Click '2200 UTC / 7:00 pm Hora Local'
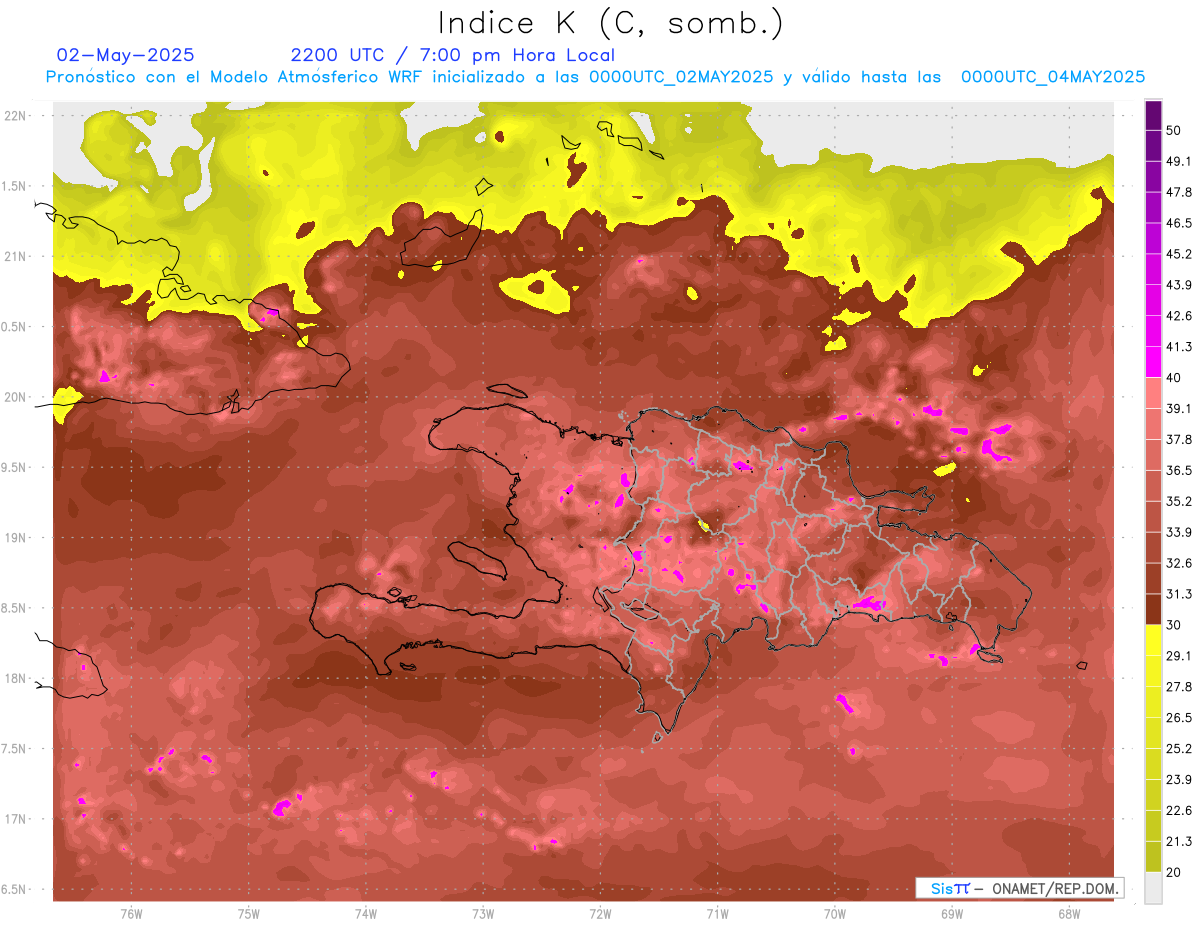1200x927 pixels. coord(453,55)
